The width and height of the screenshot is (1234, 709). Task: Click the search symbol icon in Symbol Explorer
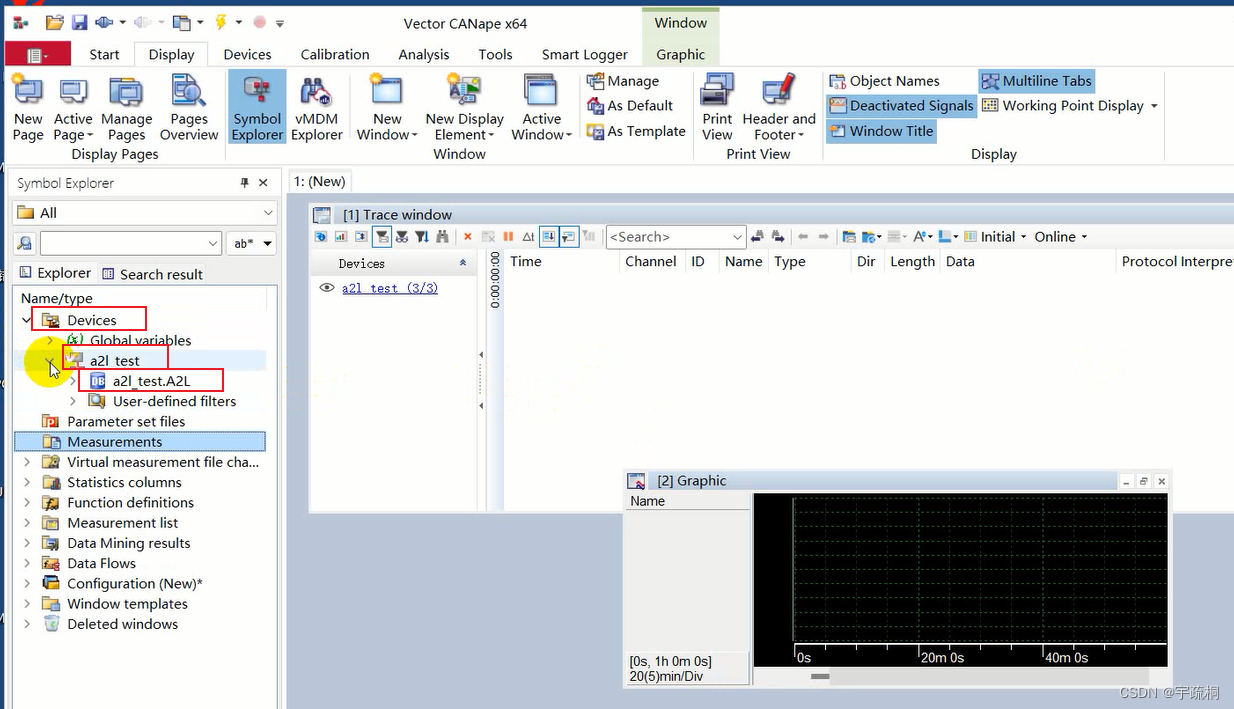pyautogui.click(x=25, y=243)
